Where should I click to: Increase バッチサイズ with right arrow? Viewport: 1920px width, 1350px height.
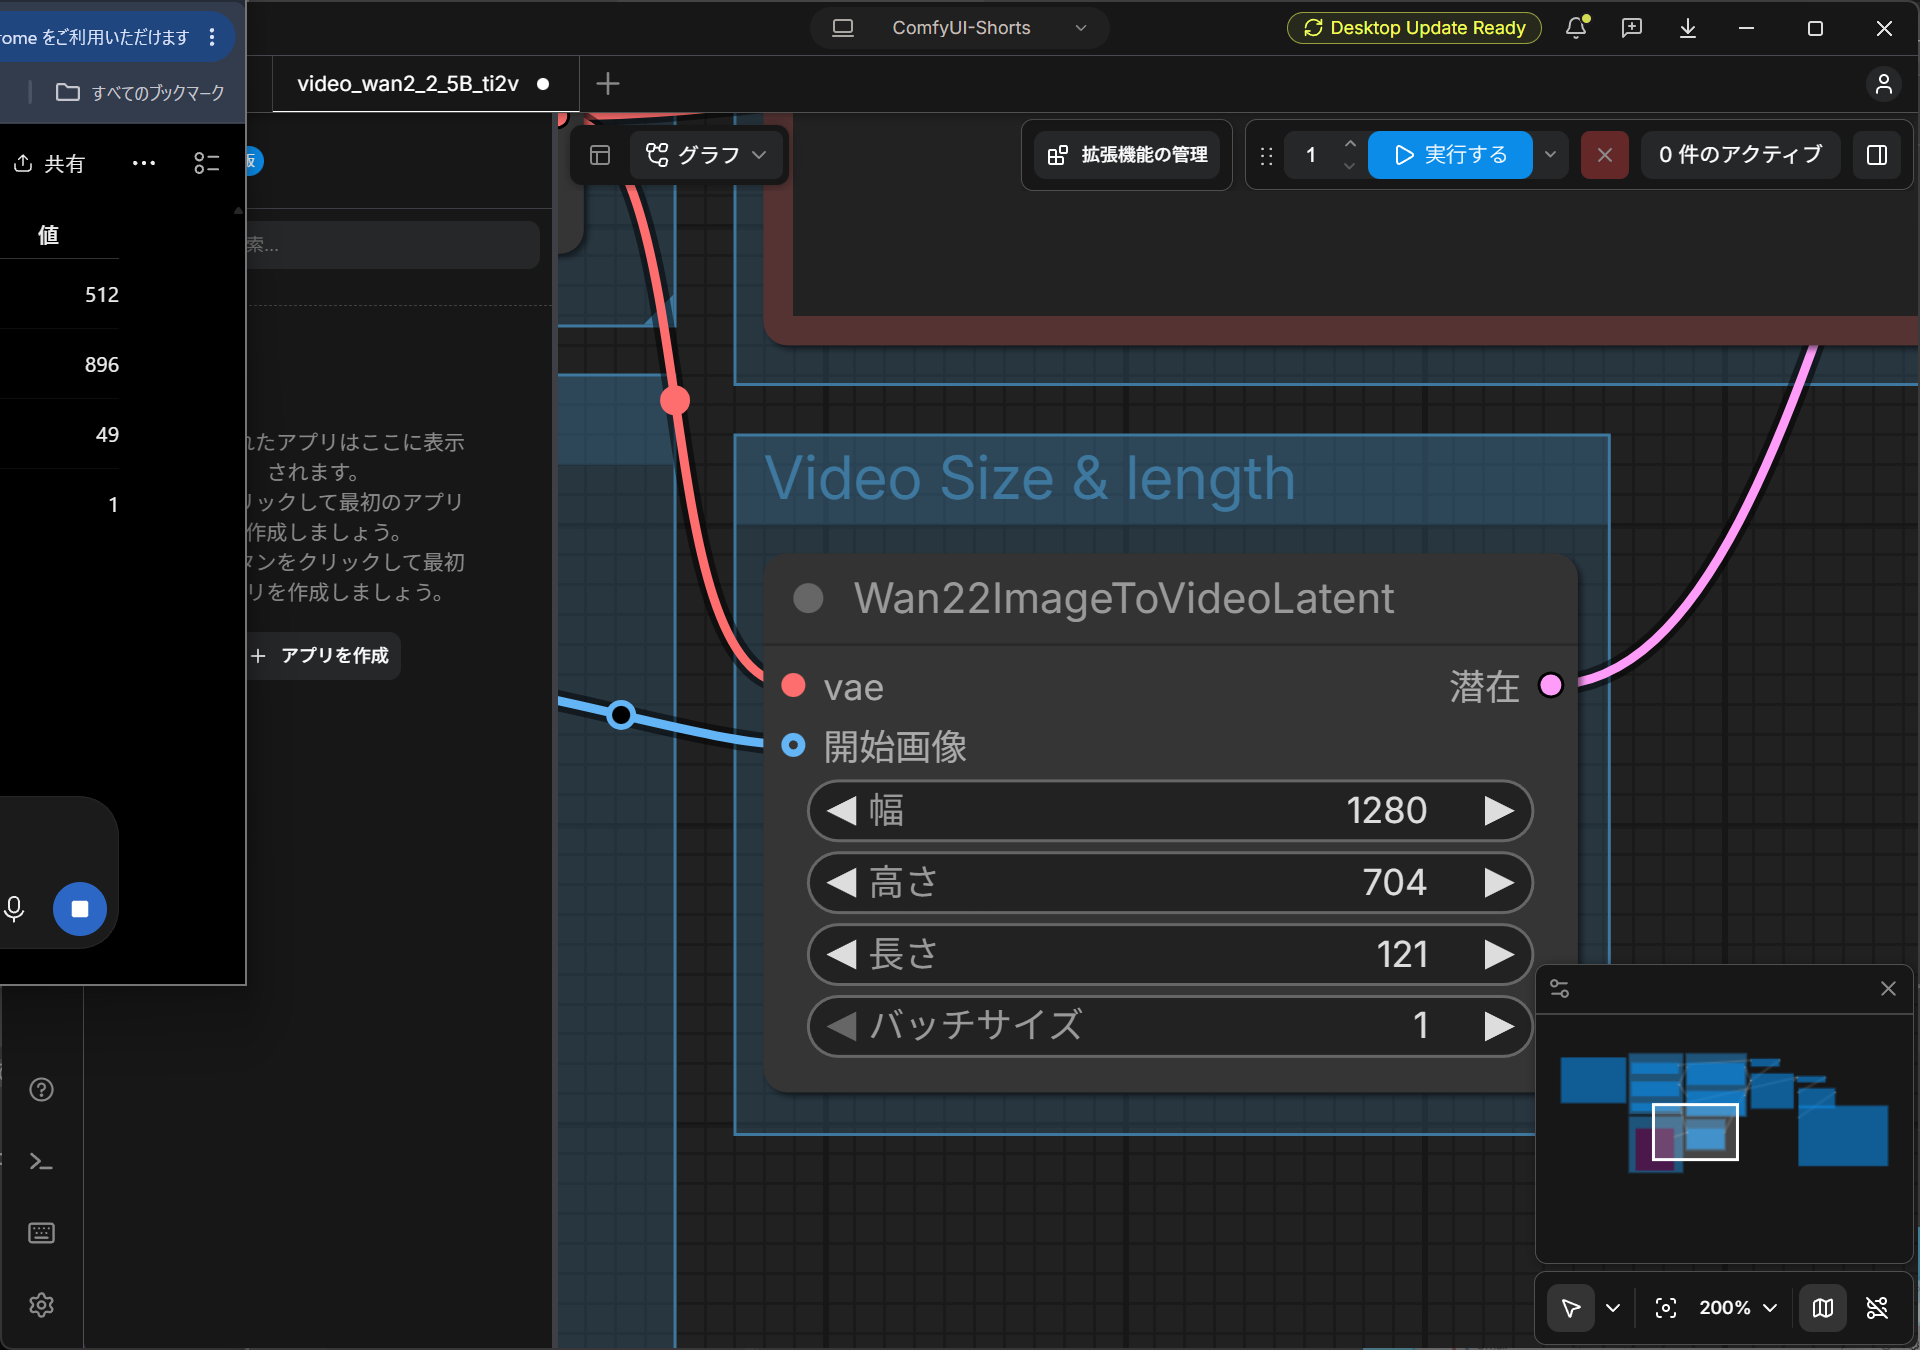[1498, 1026]
